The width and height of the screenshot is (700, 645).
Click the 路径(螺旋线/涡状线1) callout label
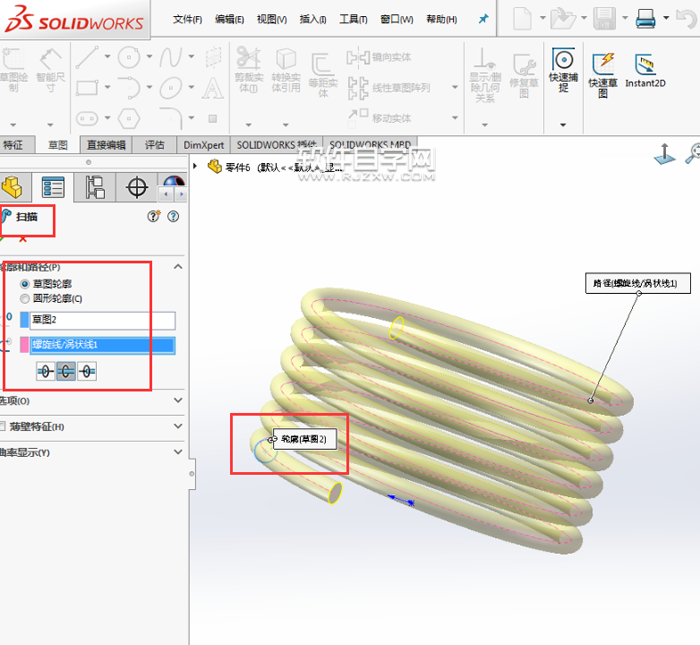coord(638,283)
